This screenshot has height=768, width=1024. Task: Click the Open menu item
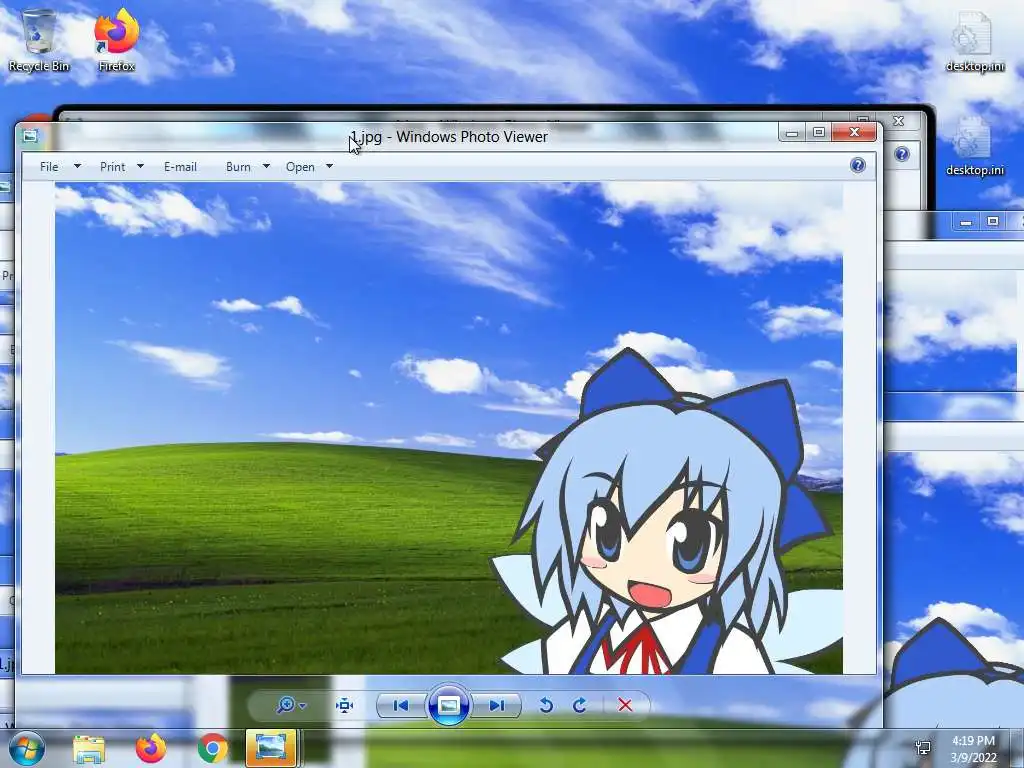(300, 167)
